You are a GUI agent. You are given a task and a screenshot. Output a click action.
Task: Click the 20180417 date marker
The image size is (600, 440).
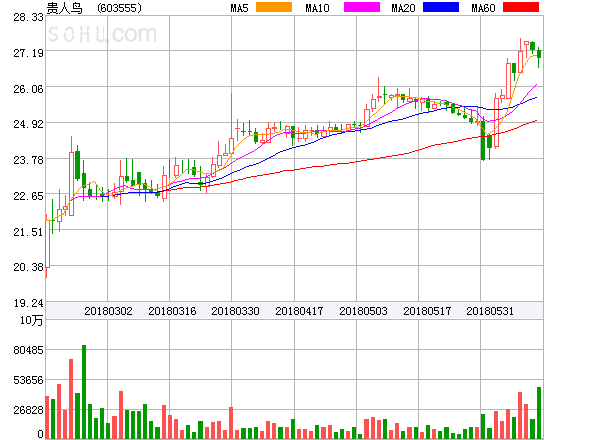coord(299,311)
